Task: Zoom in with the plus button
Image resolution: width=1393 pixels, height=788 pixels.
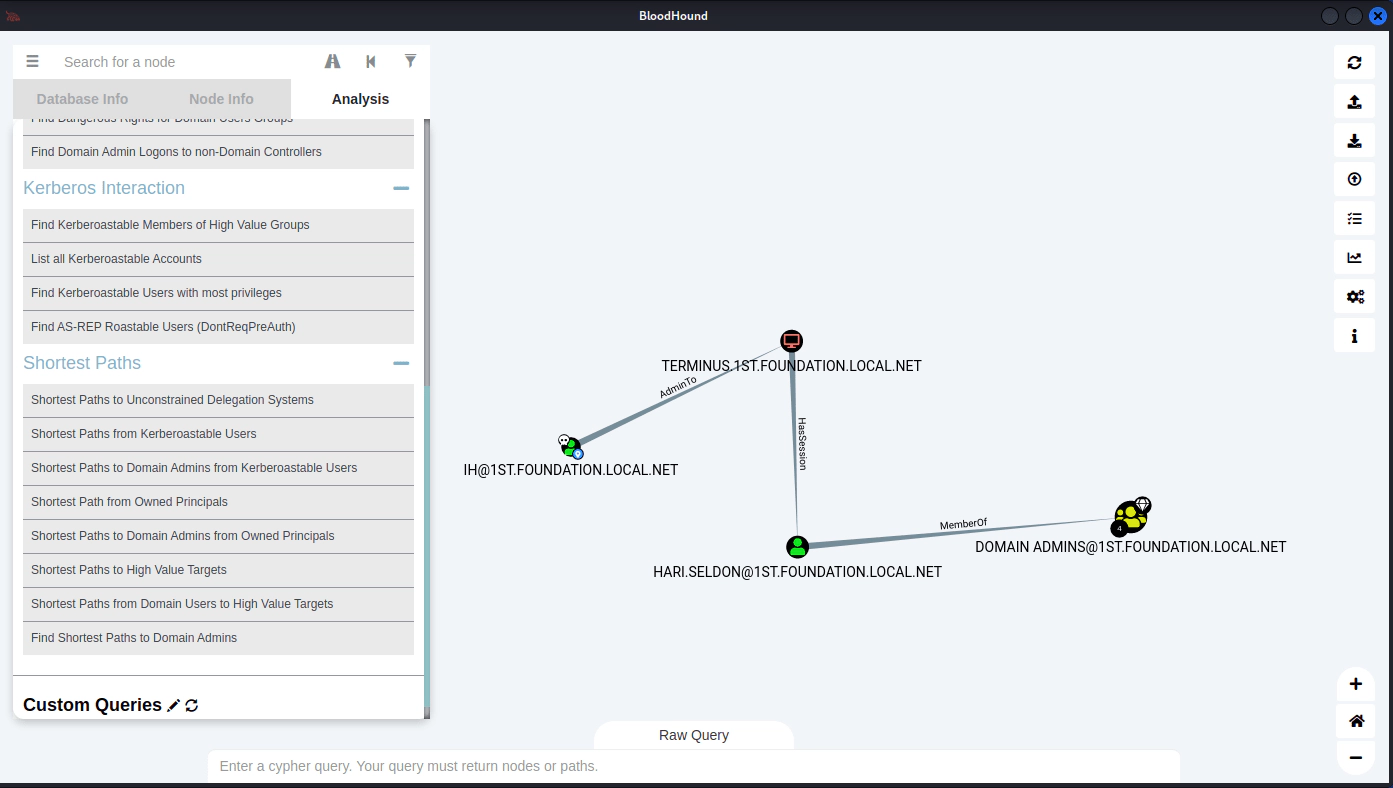Action: pos(1356,684)
